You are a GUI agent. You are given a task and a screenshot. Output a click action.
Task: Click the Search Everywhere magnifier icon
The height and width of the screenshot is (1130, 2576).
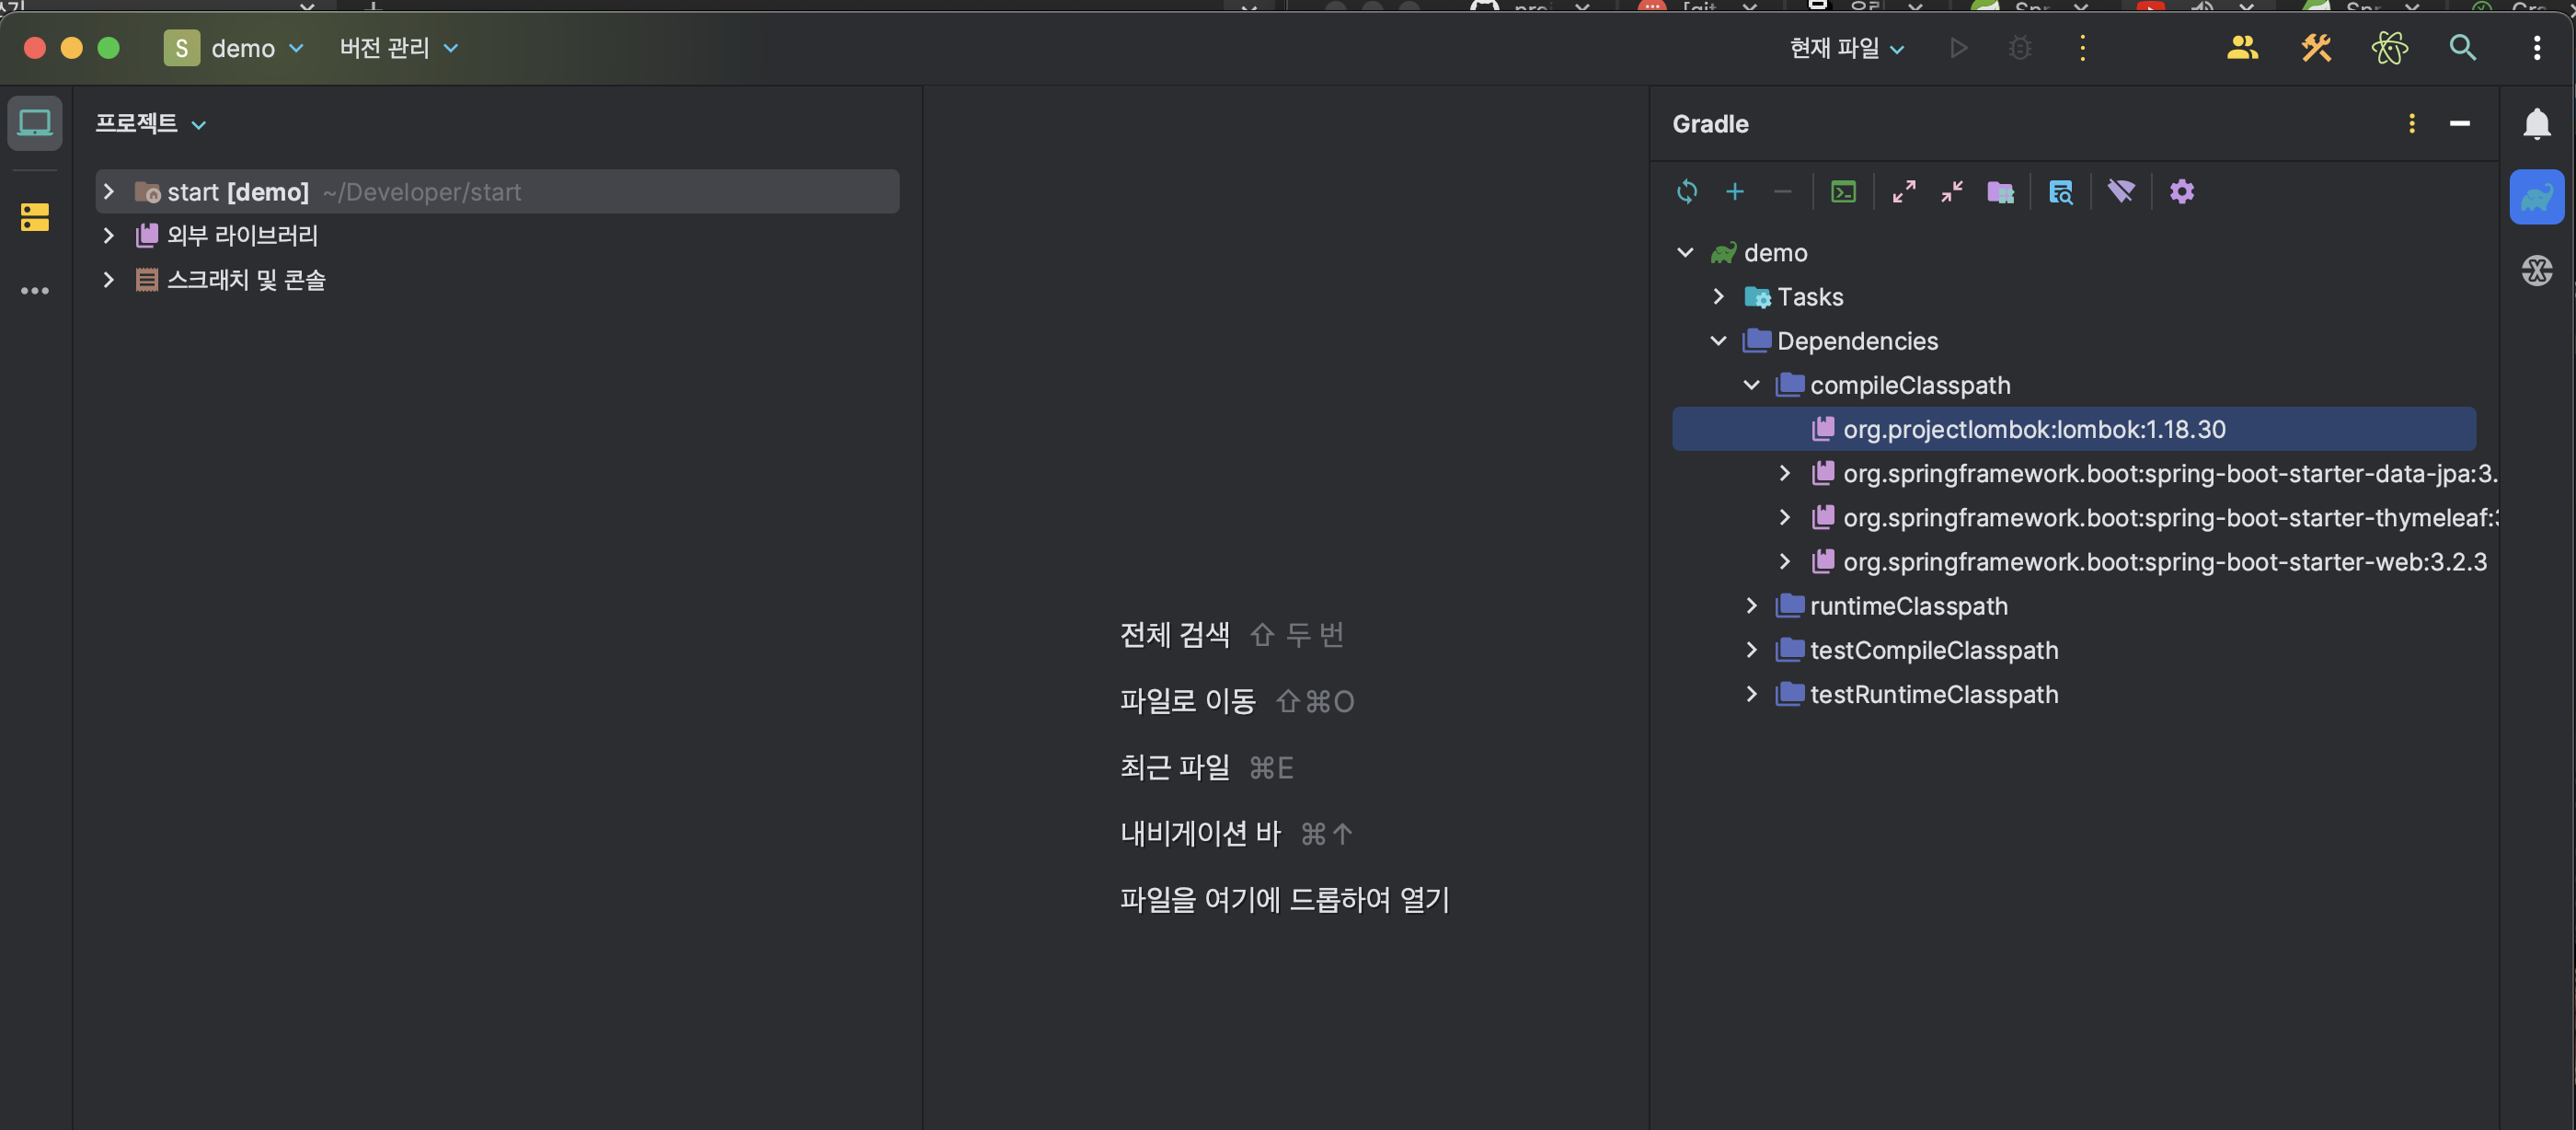2462,48
